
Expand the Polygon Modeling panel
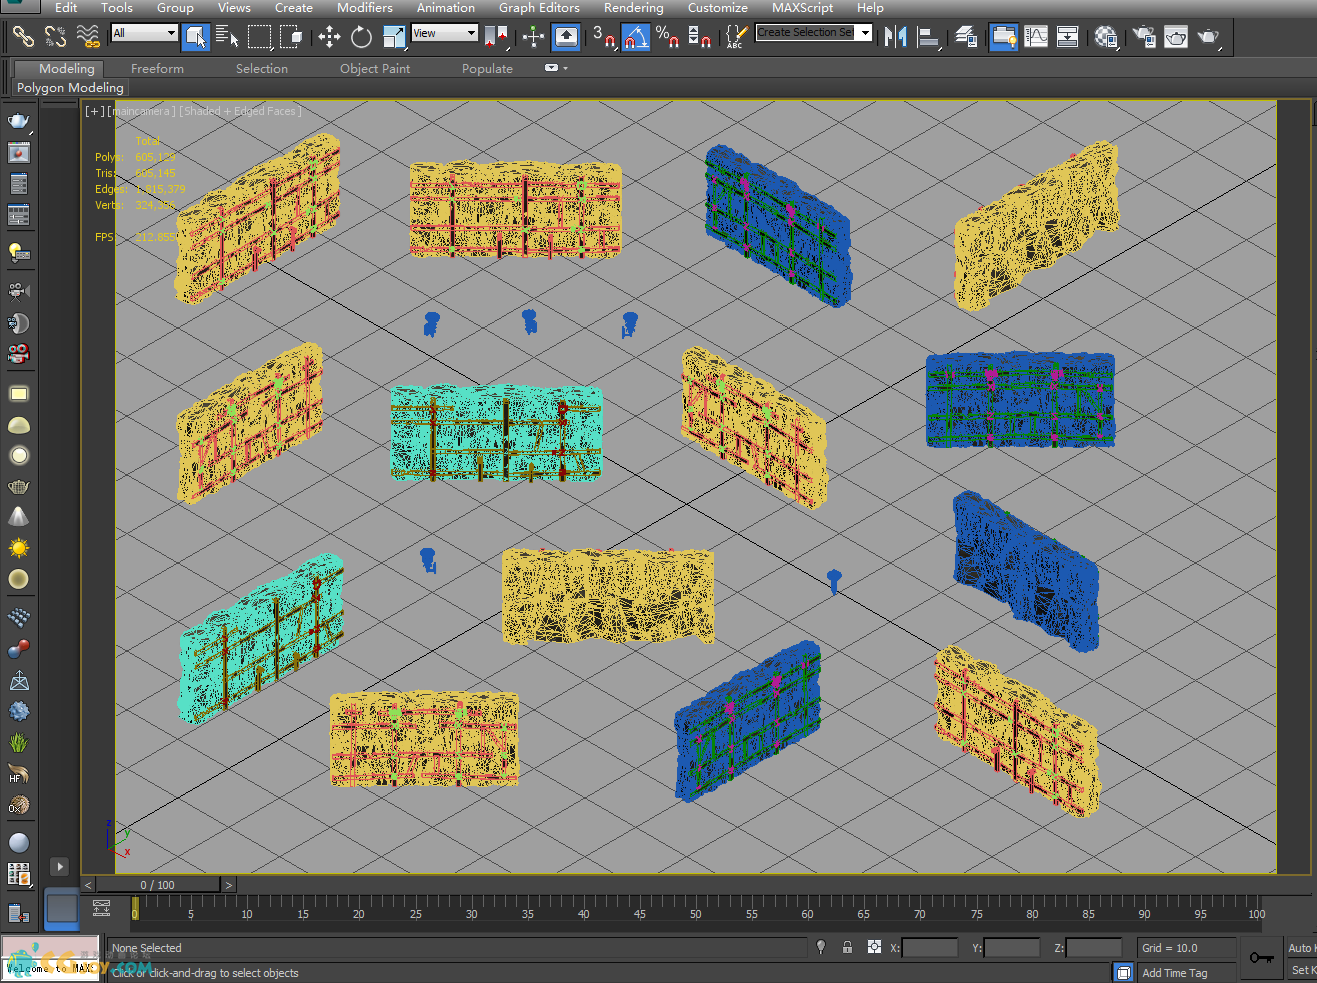[70, 88]
